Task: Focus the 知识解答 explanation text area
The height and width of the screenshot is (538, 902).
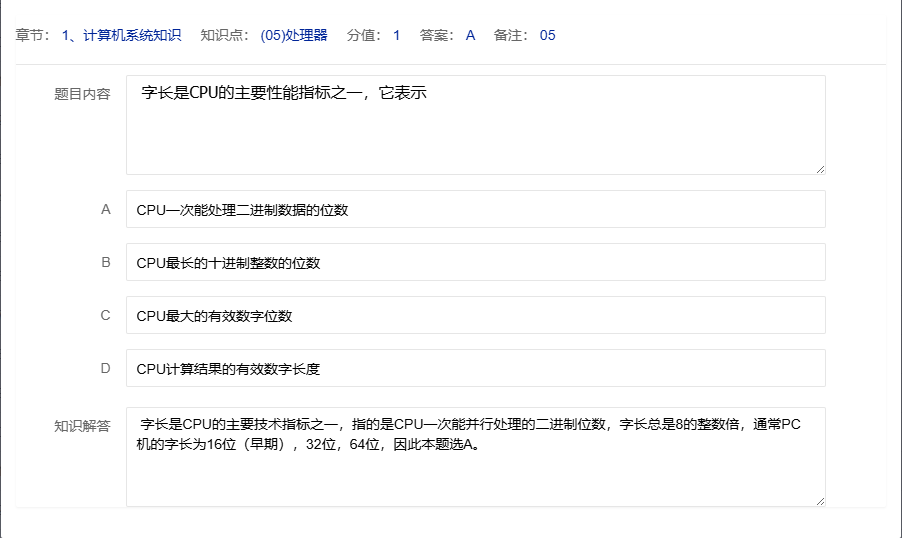Action: [x=475, y=457]
